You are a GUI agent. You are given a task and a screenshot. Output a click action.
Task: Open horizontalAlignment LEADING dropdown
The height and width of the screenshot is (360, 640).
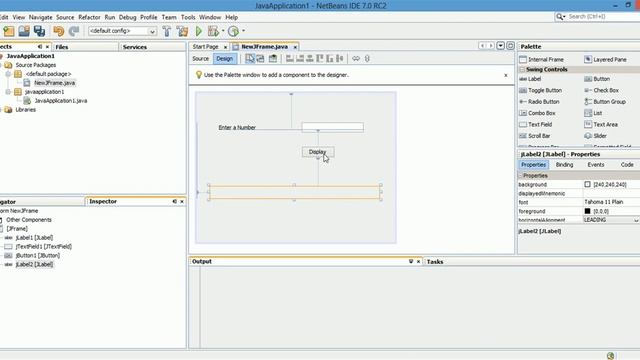[636, 220]
